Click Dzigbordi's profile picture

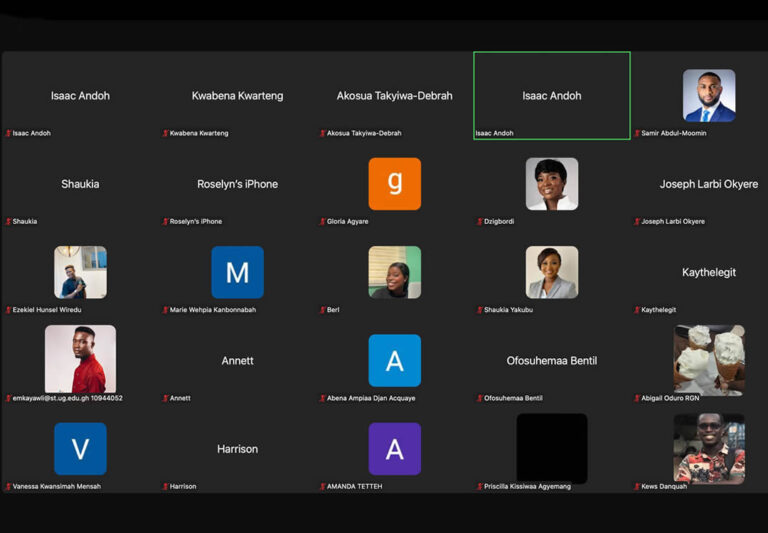[x=551, y=183]
